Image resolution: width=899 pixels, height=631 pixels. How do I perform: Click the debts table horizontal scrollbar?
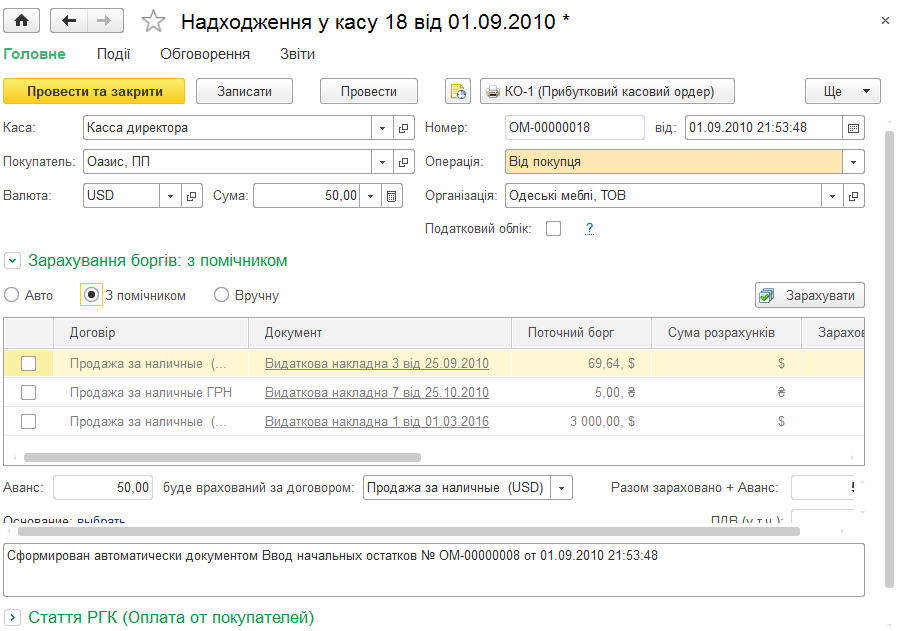[222, 457]
